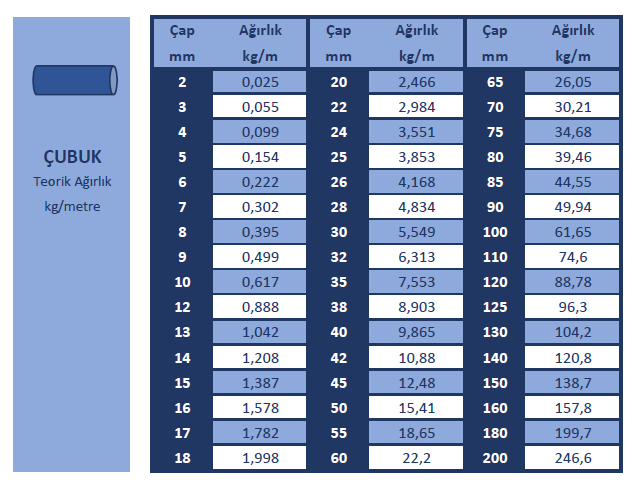Click the Teorik Ağırlık subtitle

72,181
